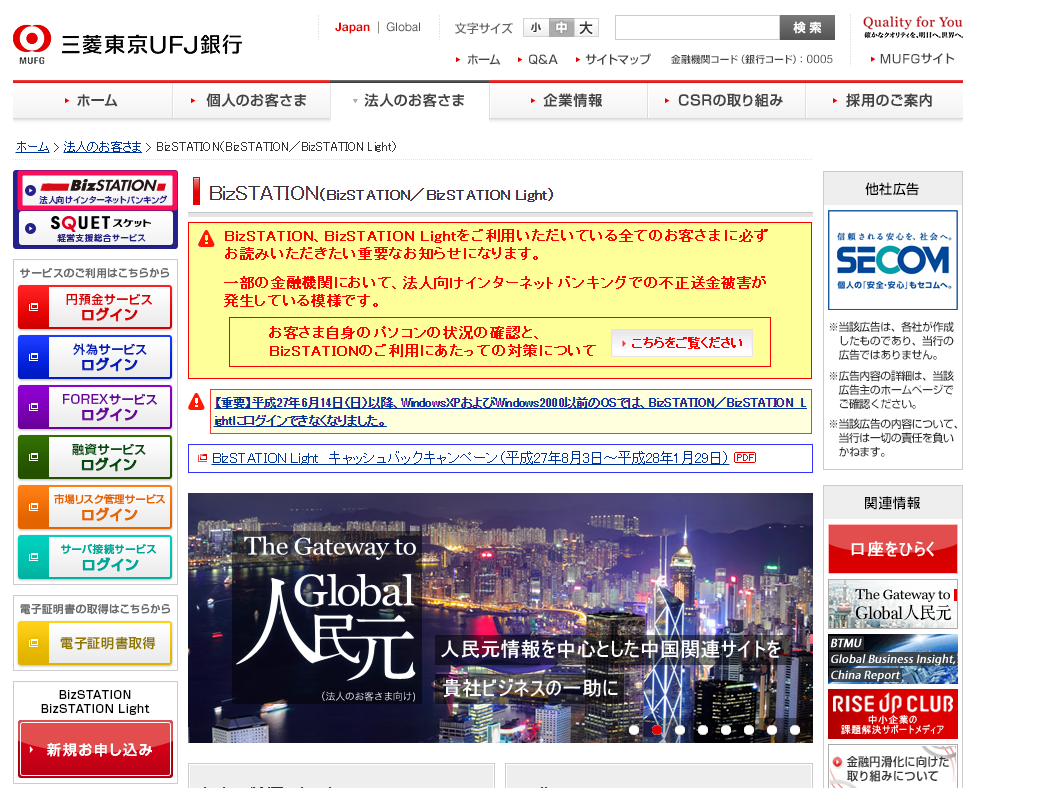The image size is (1064, 788).
Task: Click the 電子証明書取得 banner
Action: [x=94, y=643]
